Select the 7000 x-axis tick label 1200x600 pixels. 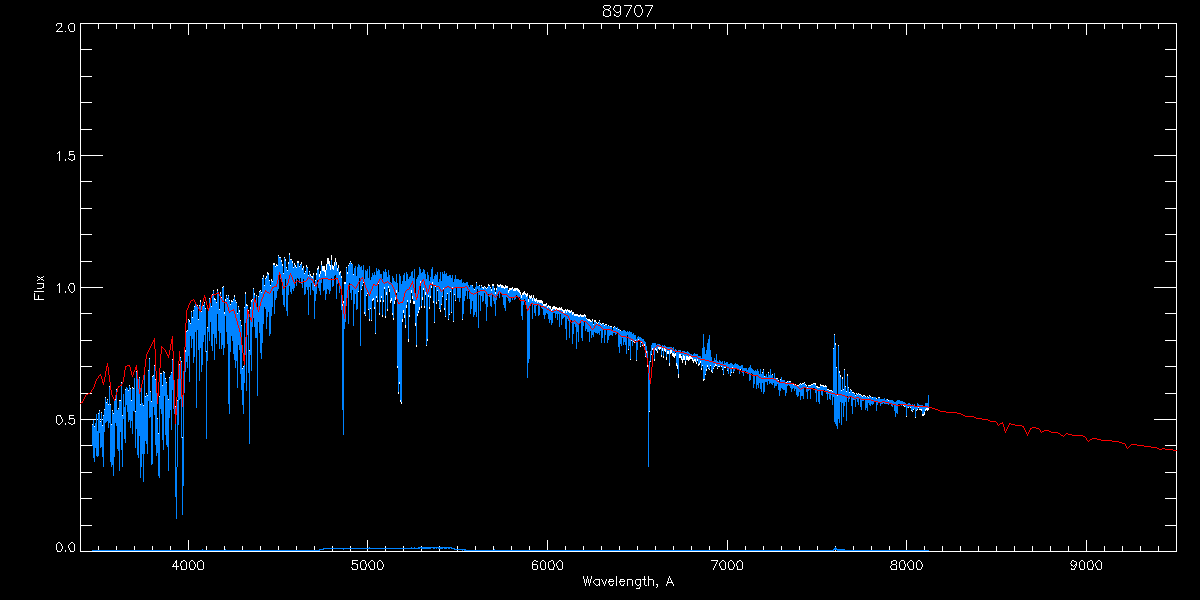pyautogui.click(x=727, y=564)
